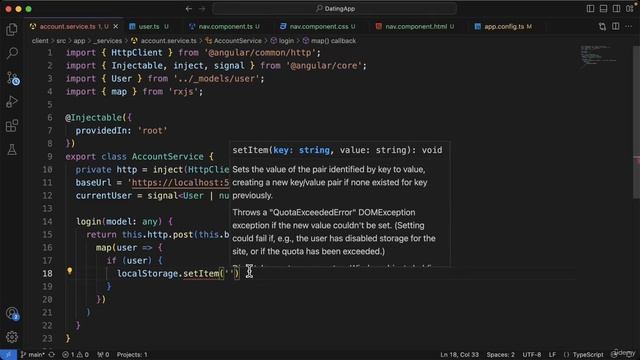Open the Source Control view
Screen dimensions: 640x360
12,78
